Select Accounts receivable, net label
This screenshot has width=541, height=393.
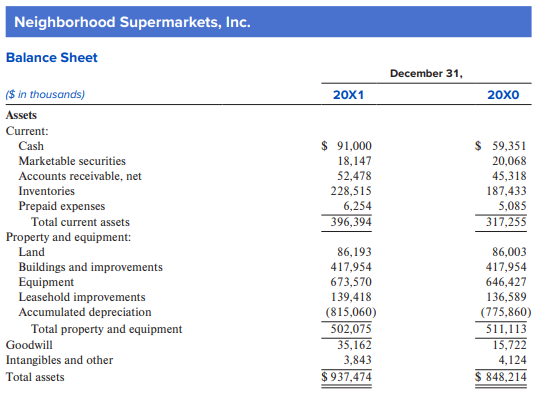pos(80,176)
